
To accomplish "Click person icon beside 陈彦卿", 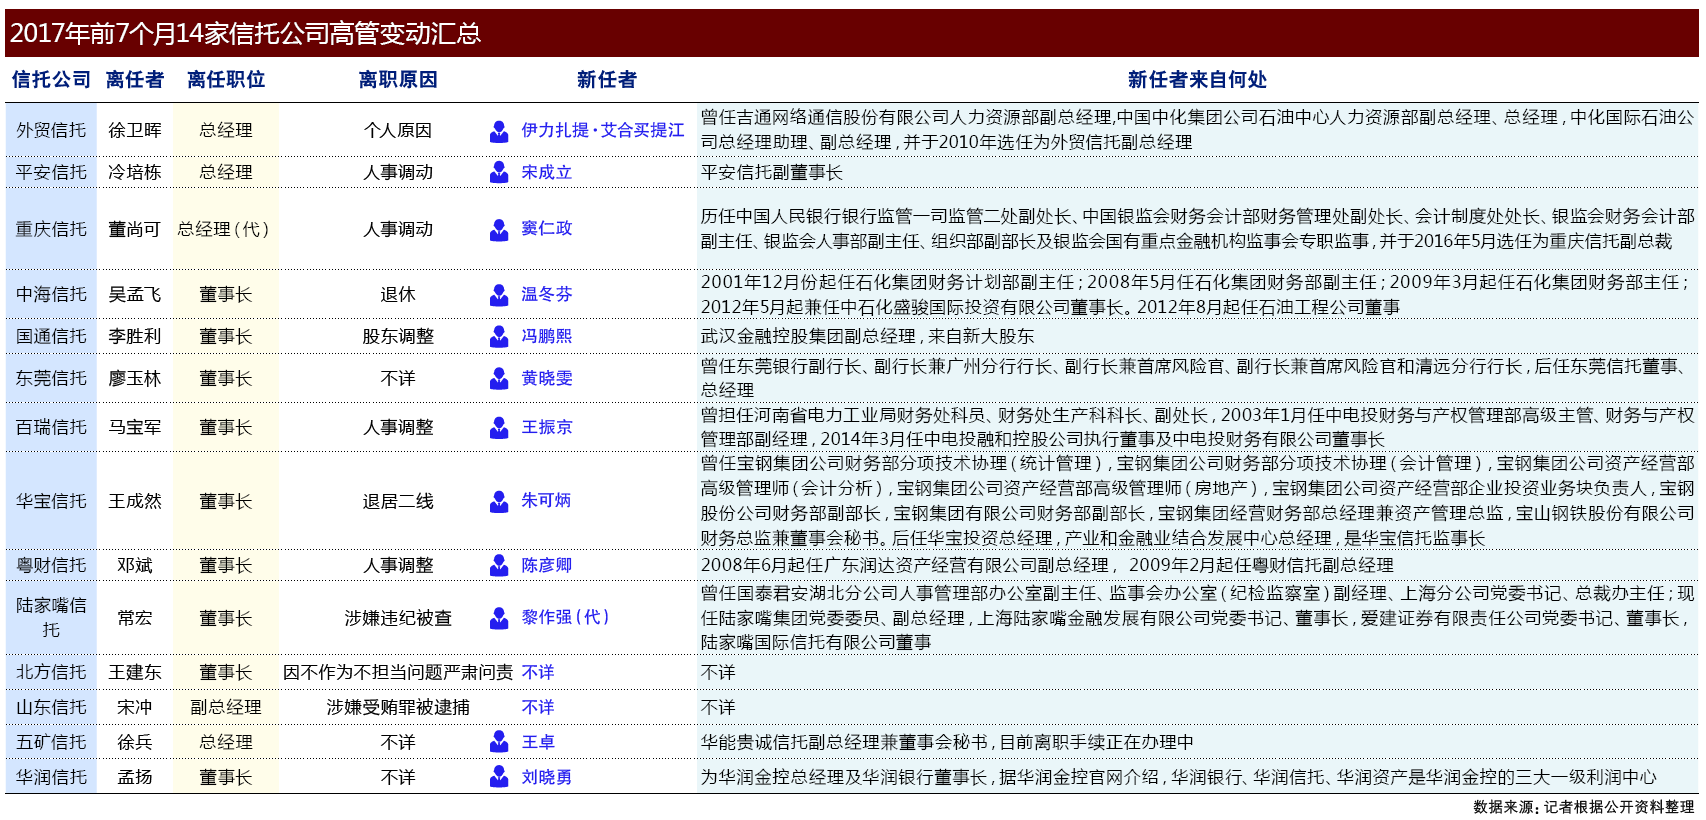I will 499,565.
